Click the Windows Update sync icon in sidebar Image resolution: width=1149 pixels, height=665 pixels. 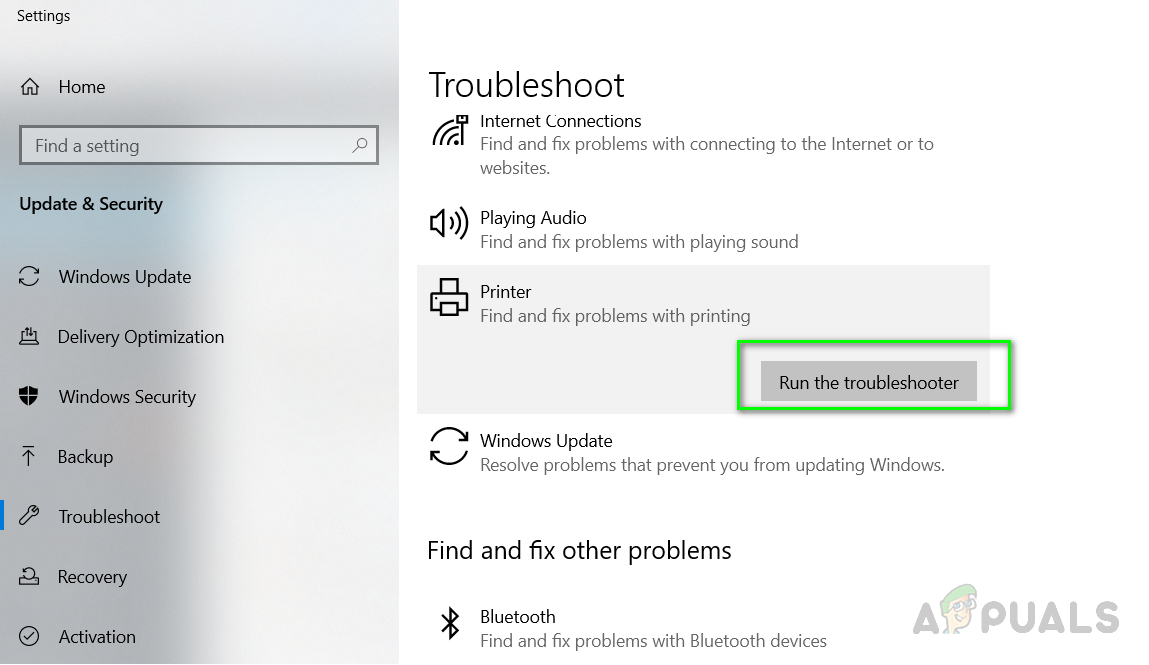(x=30, y=277)
